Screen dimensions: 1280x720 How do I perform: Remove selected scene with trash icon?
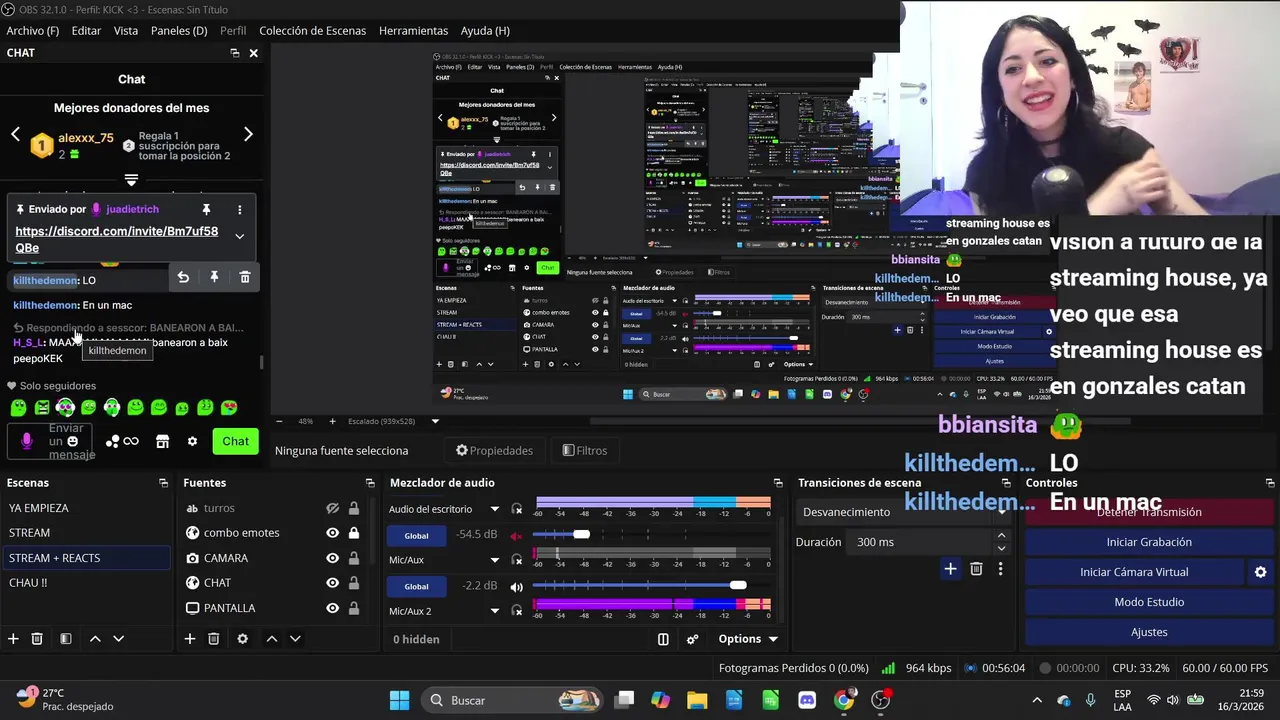[37, 639]
